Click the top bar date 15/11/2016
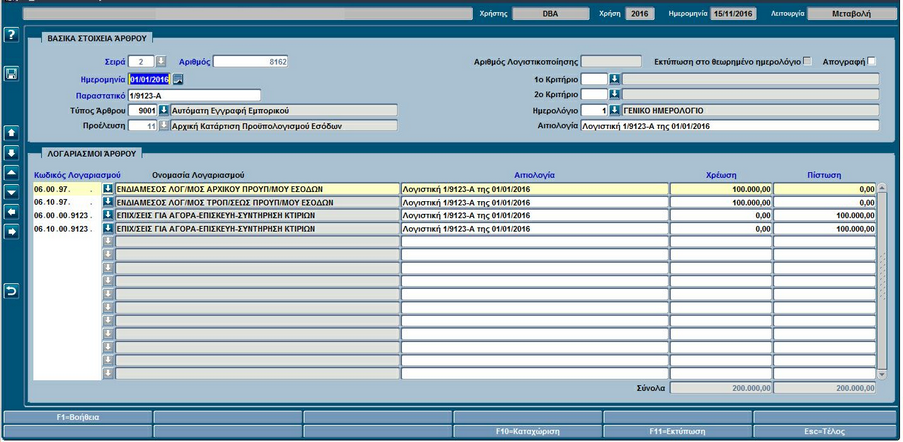This screenshot has width=903, height=442. [x=733, y=14]
